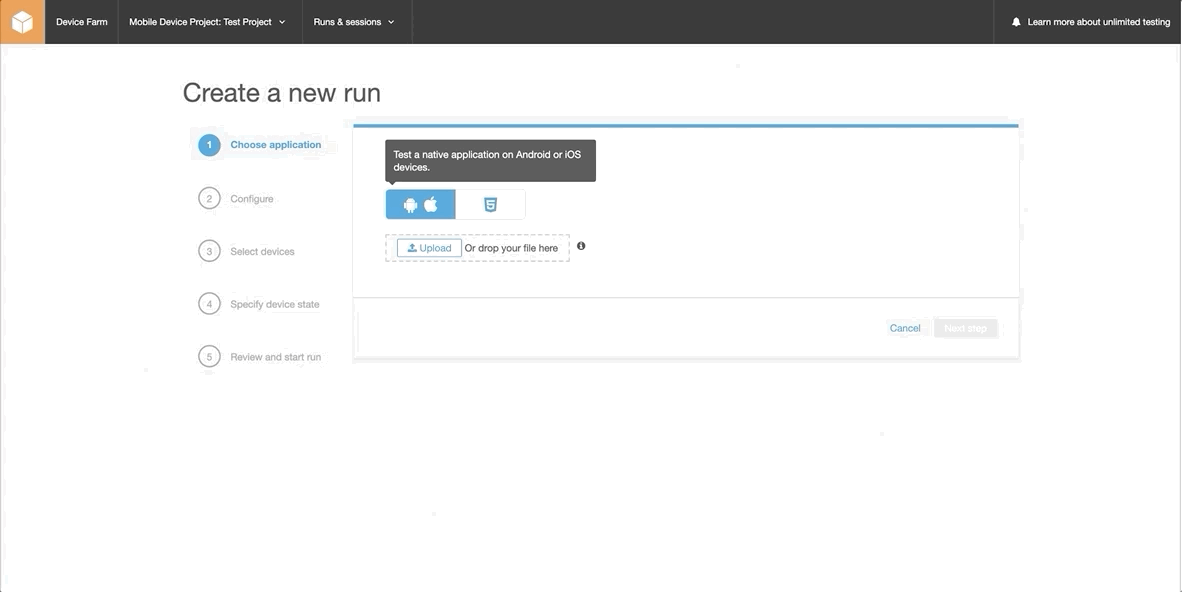Click the drop your file here area
The height and width of the screenshot is (592, 1182).
(511, 248)
